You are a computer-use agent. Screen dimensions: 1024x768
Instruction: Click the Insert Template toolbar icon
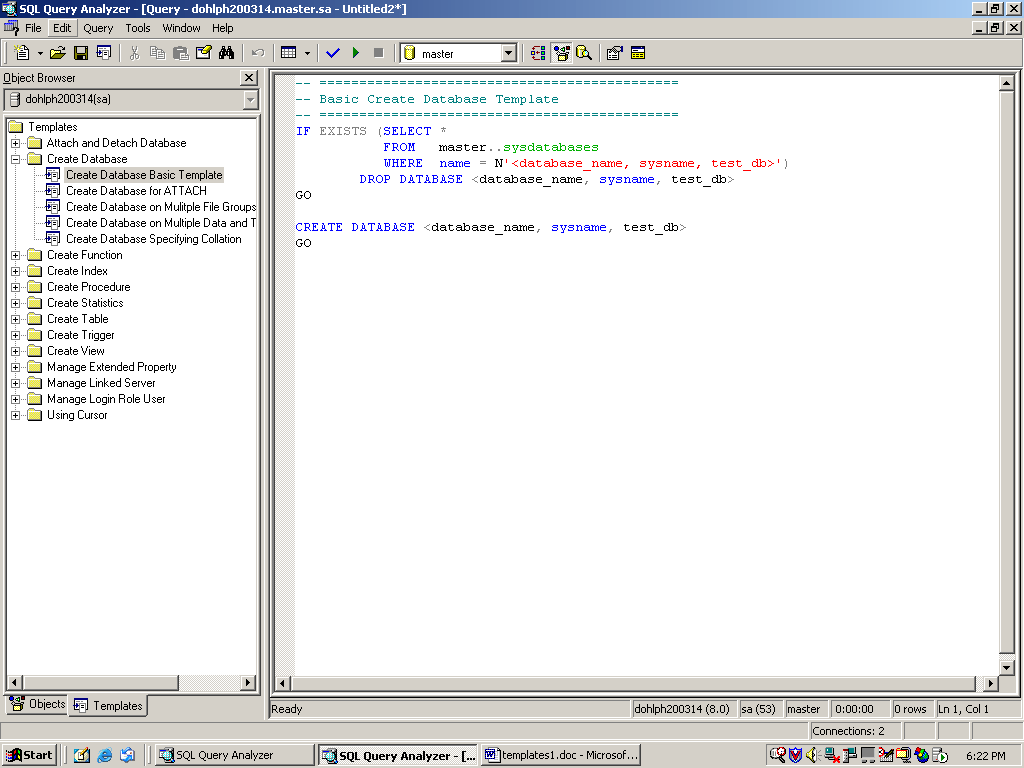104,54
